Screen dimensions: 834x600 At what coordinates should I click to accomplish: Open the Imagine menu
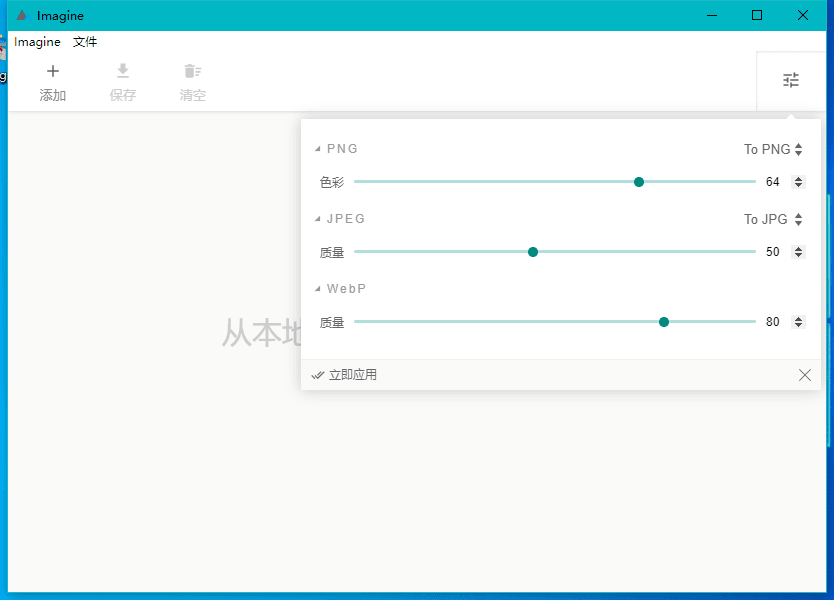(37, 42)
